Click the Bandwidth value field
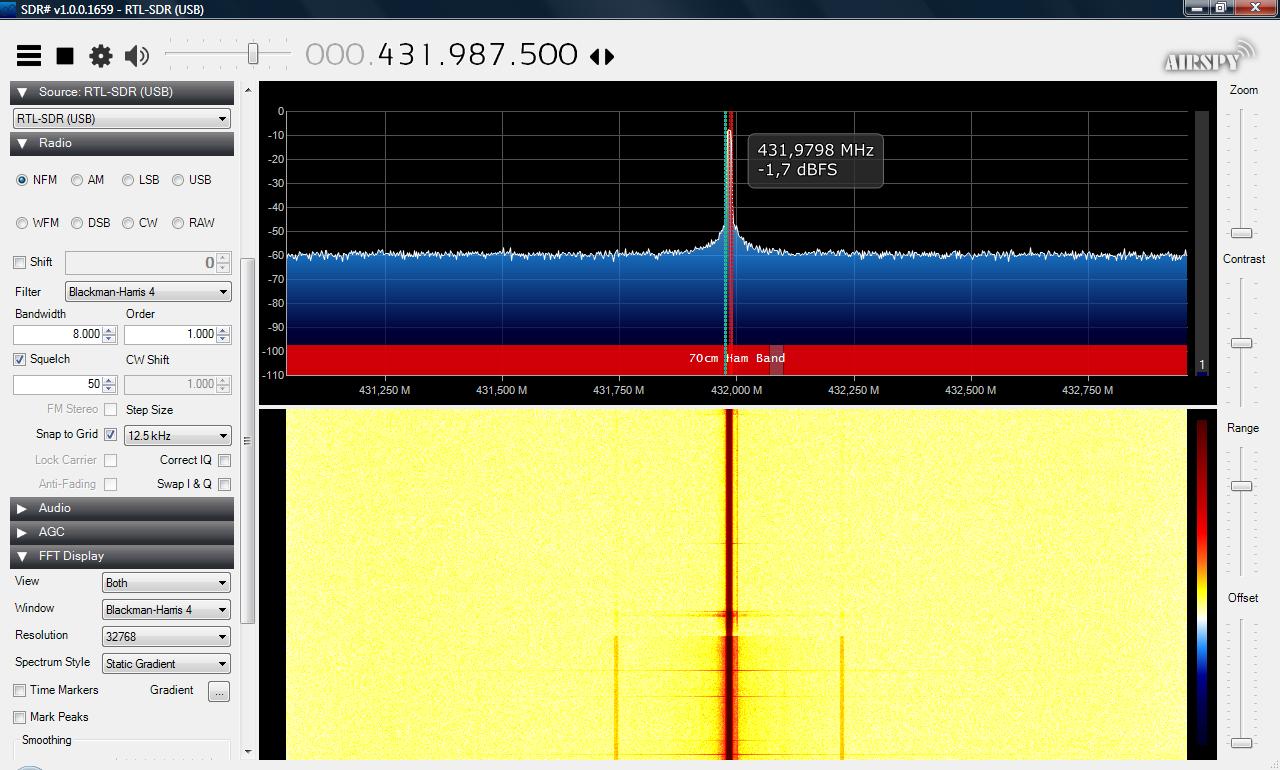 (58, 334)
